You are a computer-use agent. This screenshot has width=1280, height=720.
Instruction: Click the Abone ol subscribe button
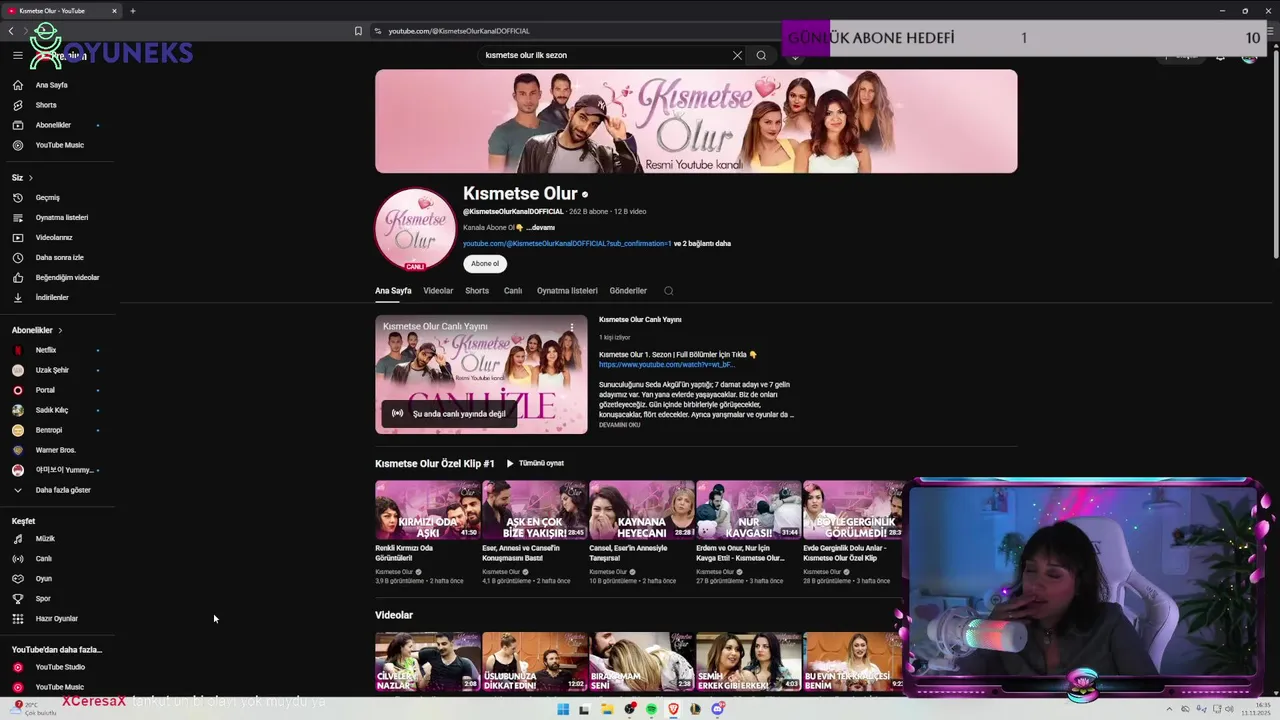tap(485, 264)
